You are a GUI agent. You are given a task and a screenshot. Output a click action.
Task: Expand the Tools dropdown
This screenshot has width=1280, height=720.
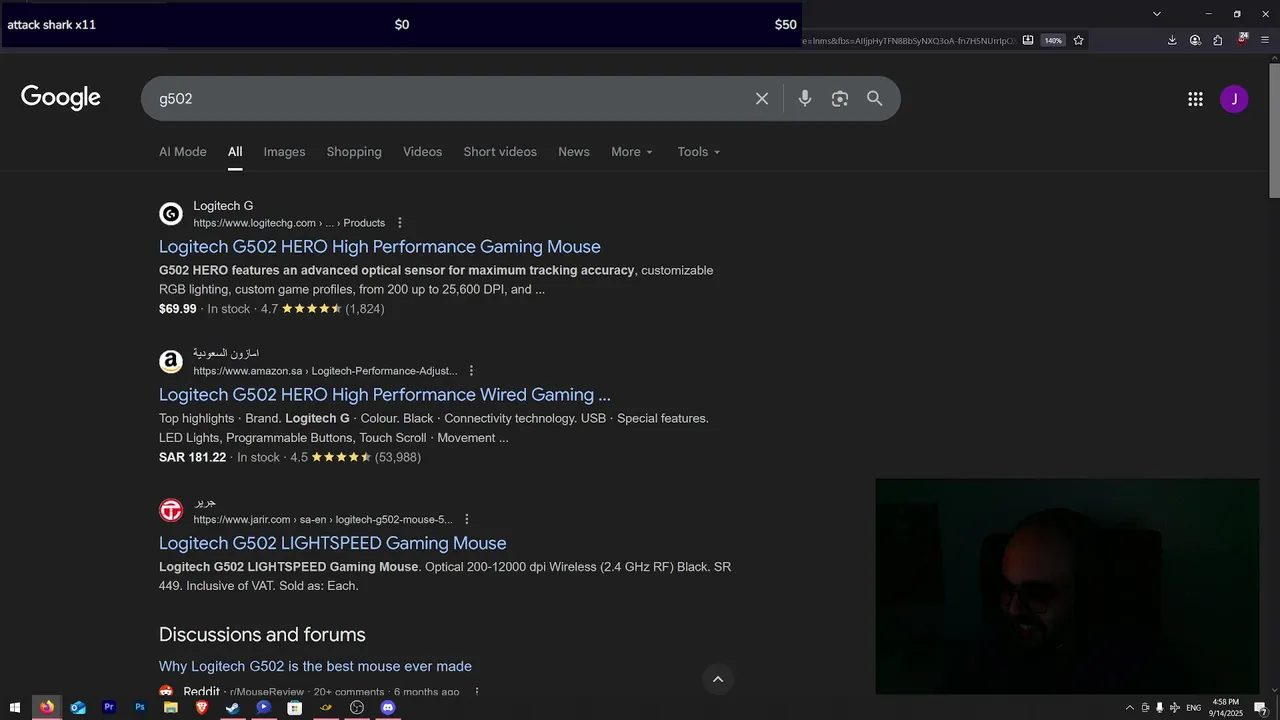[699, 152]
